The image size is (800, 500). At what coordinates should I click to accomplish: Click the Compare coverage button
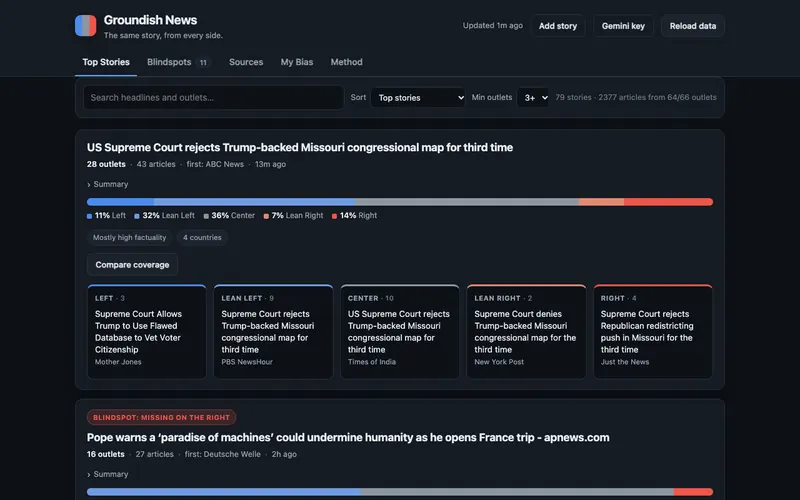coord(132,265)
